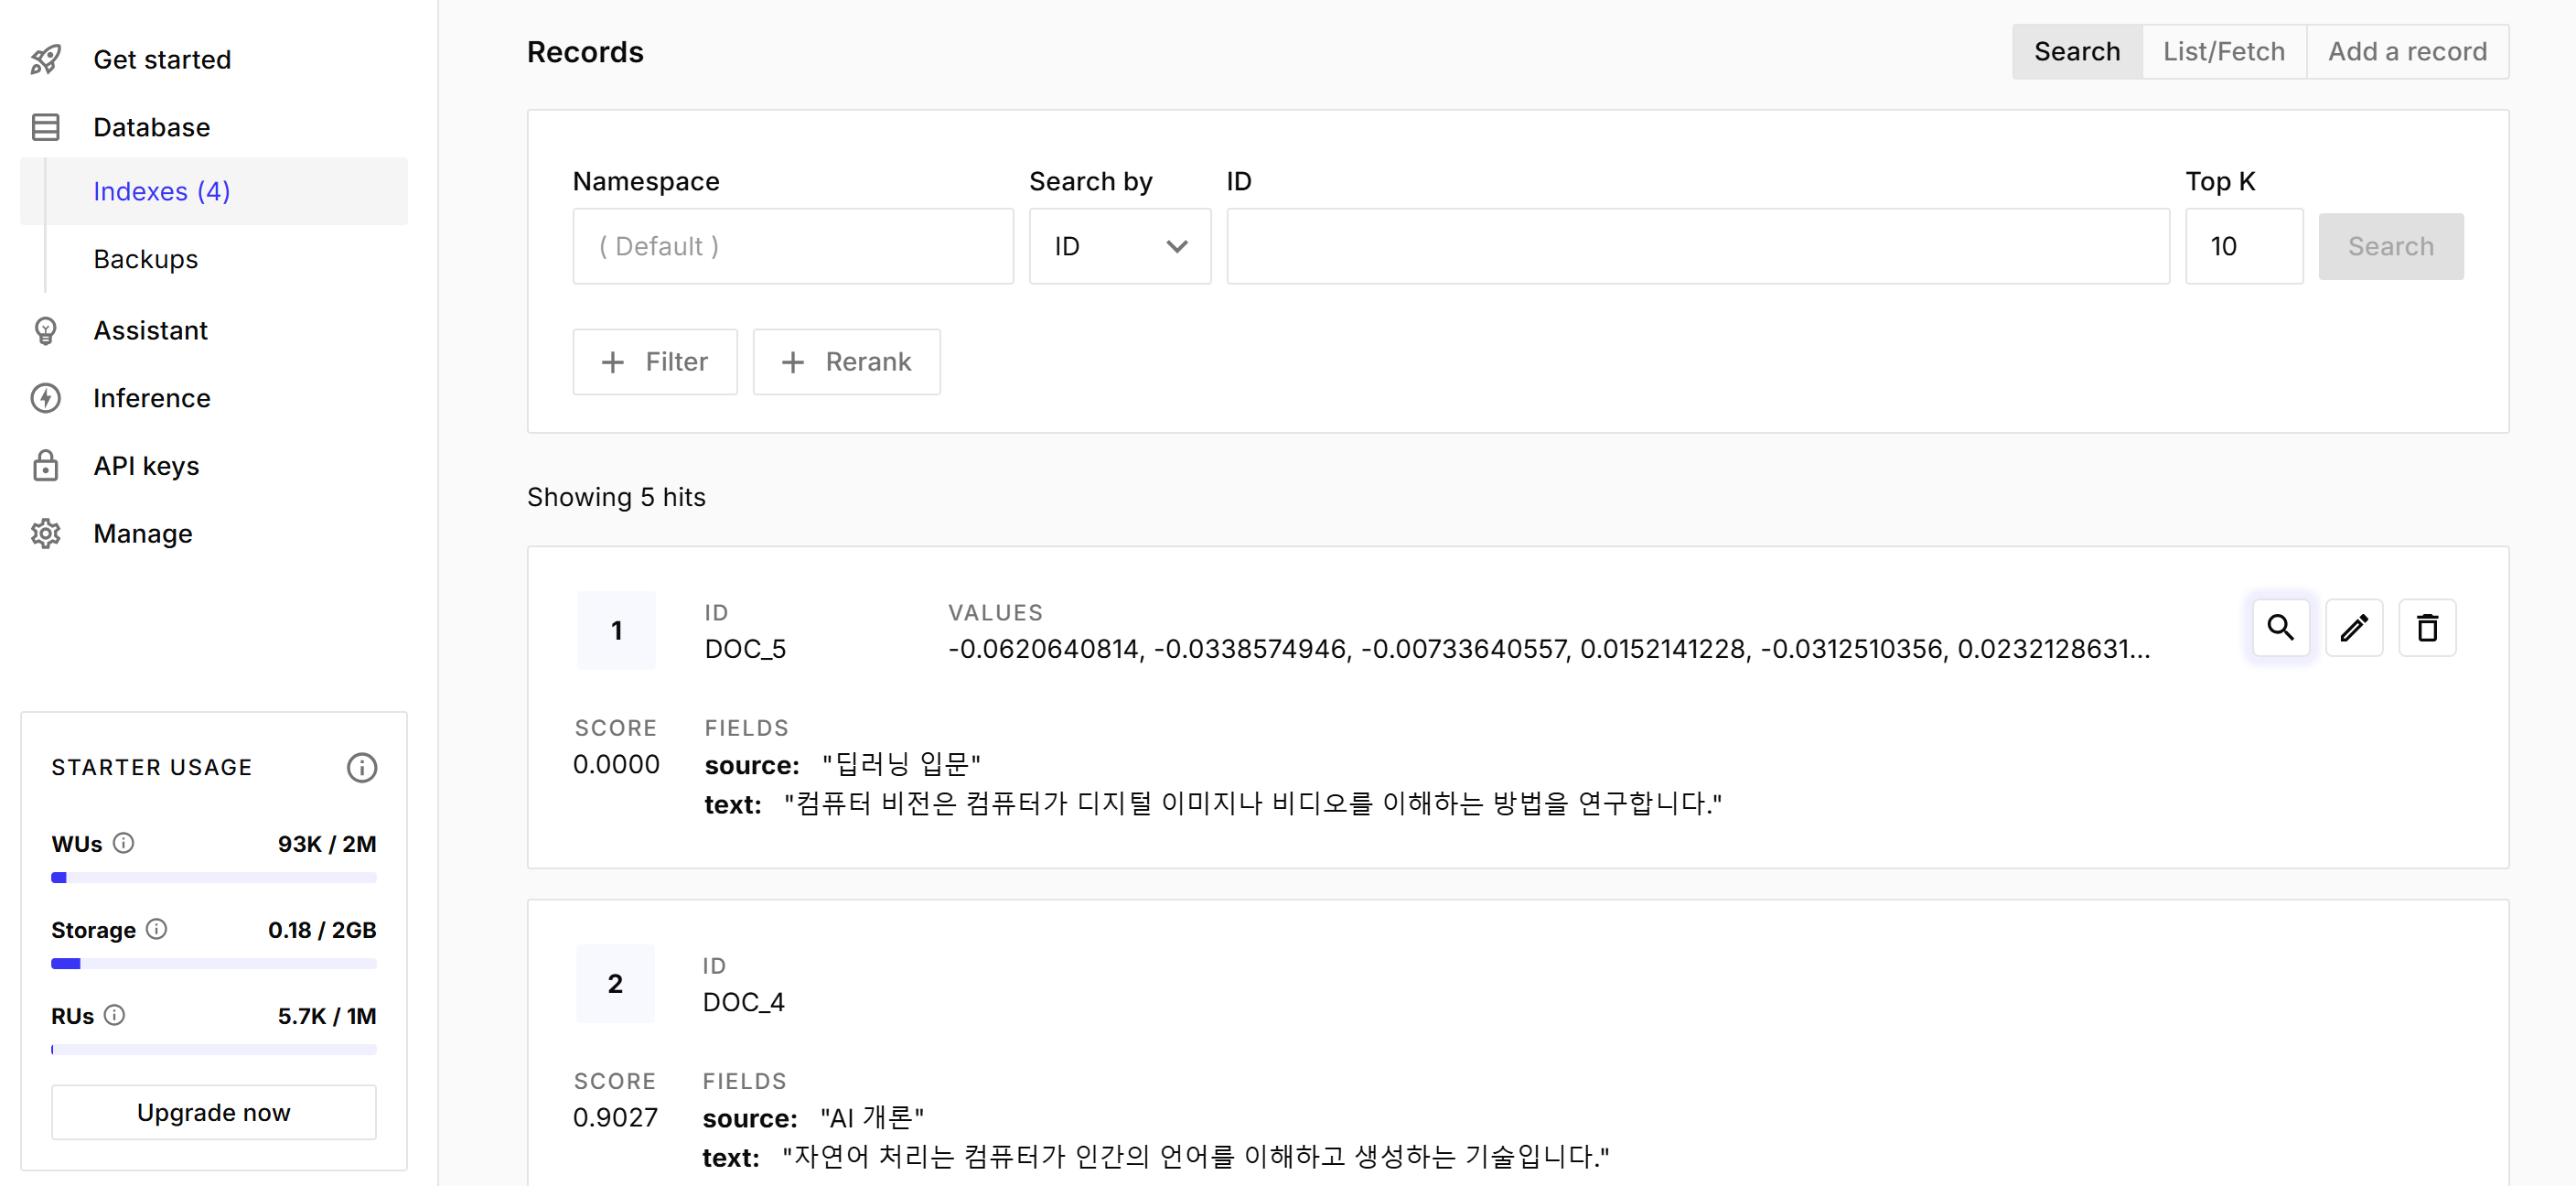This screenshot has height=1186, width=2576.
Task: Click the magnifier icon on DOC_5 record
Action: tap(2280, 628)
